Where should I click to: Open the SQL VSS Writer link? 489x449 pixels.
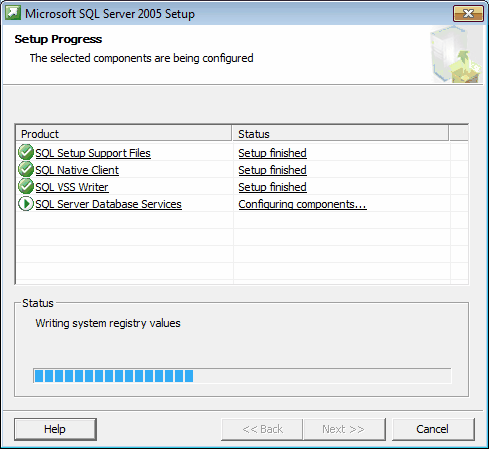72,187
